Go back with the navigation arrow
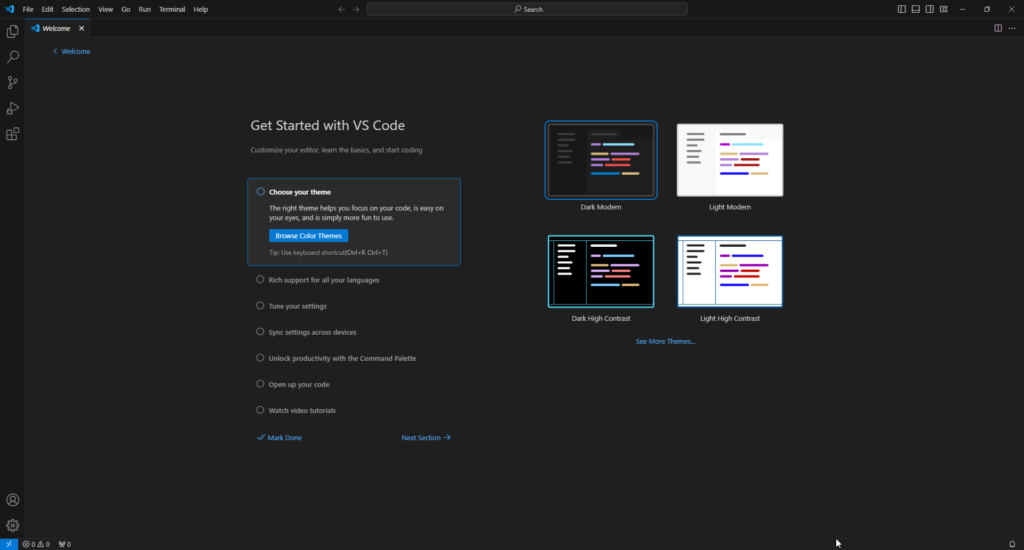 coord(342,9)
